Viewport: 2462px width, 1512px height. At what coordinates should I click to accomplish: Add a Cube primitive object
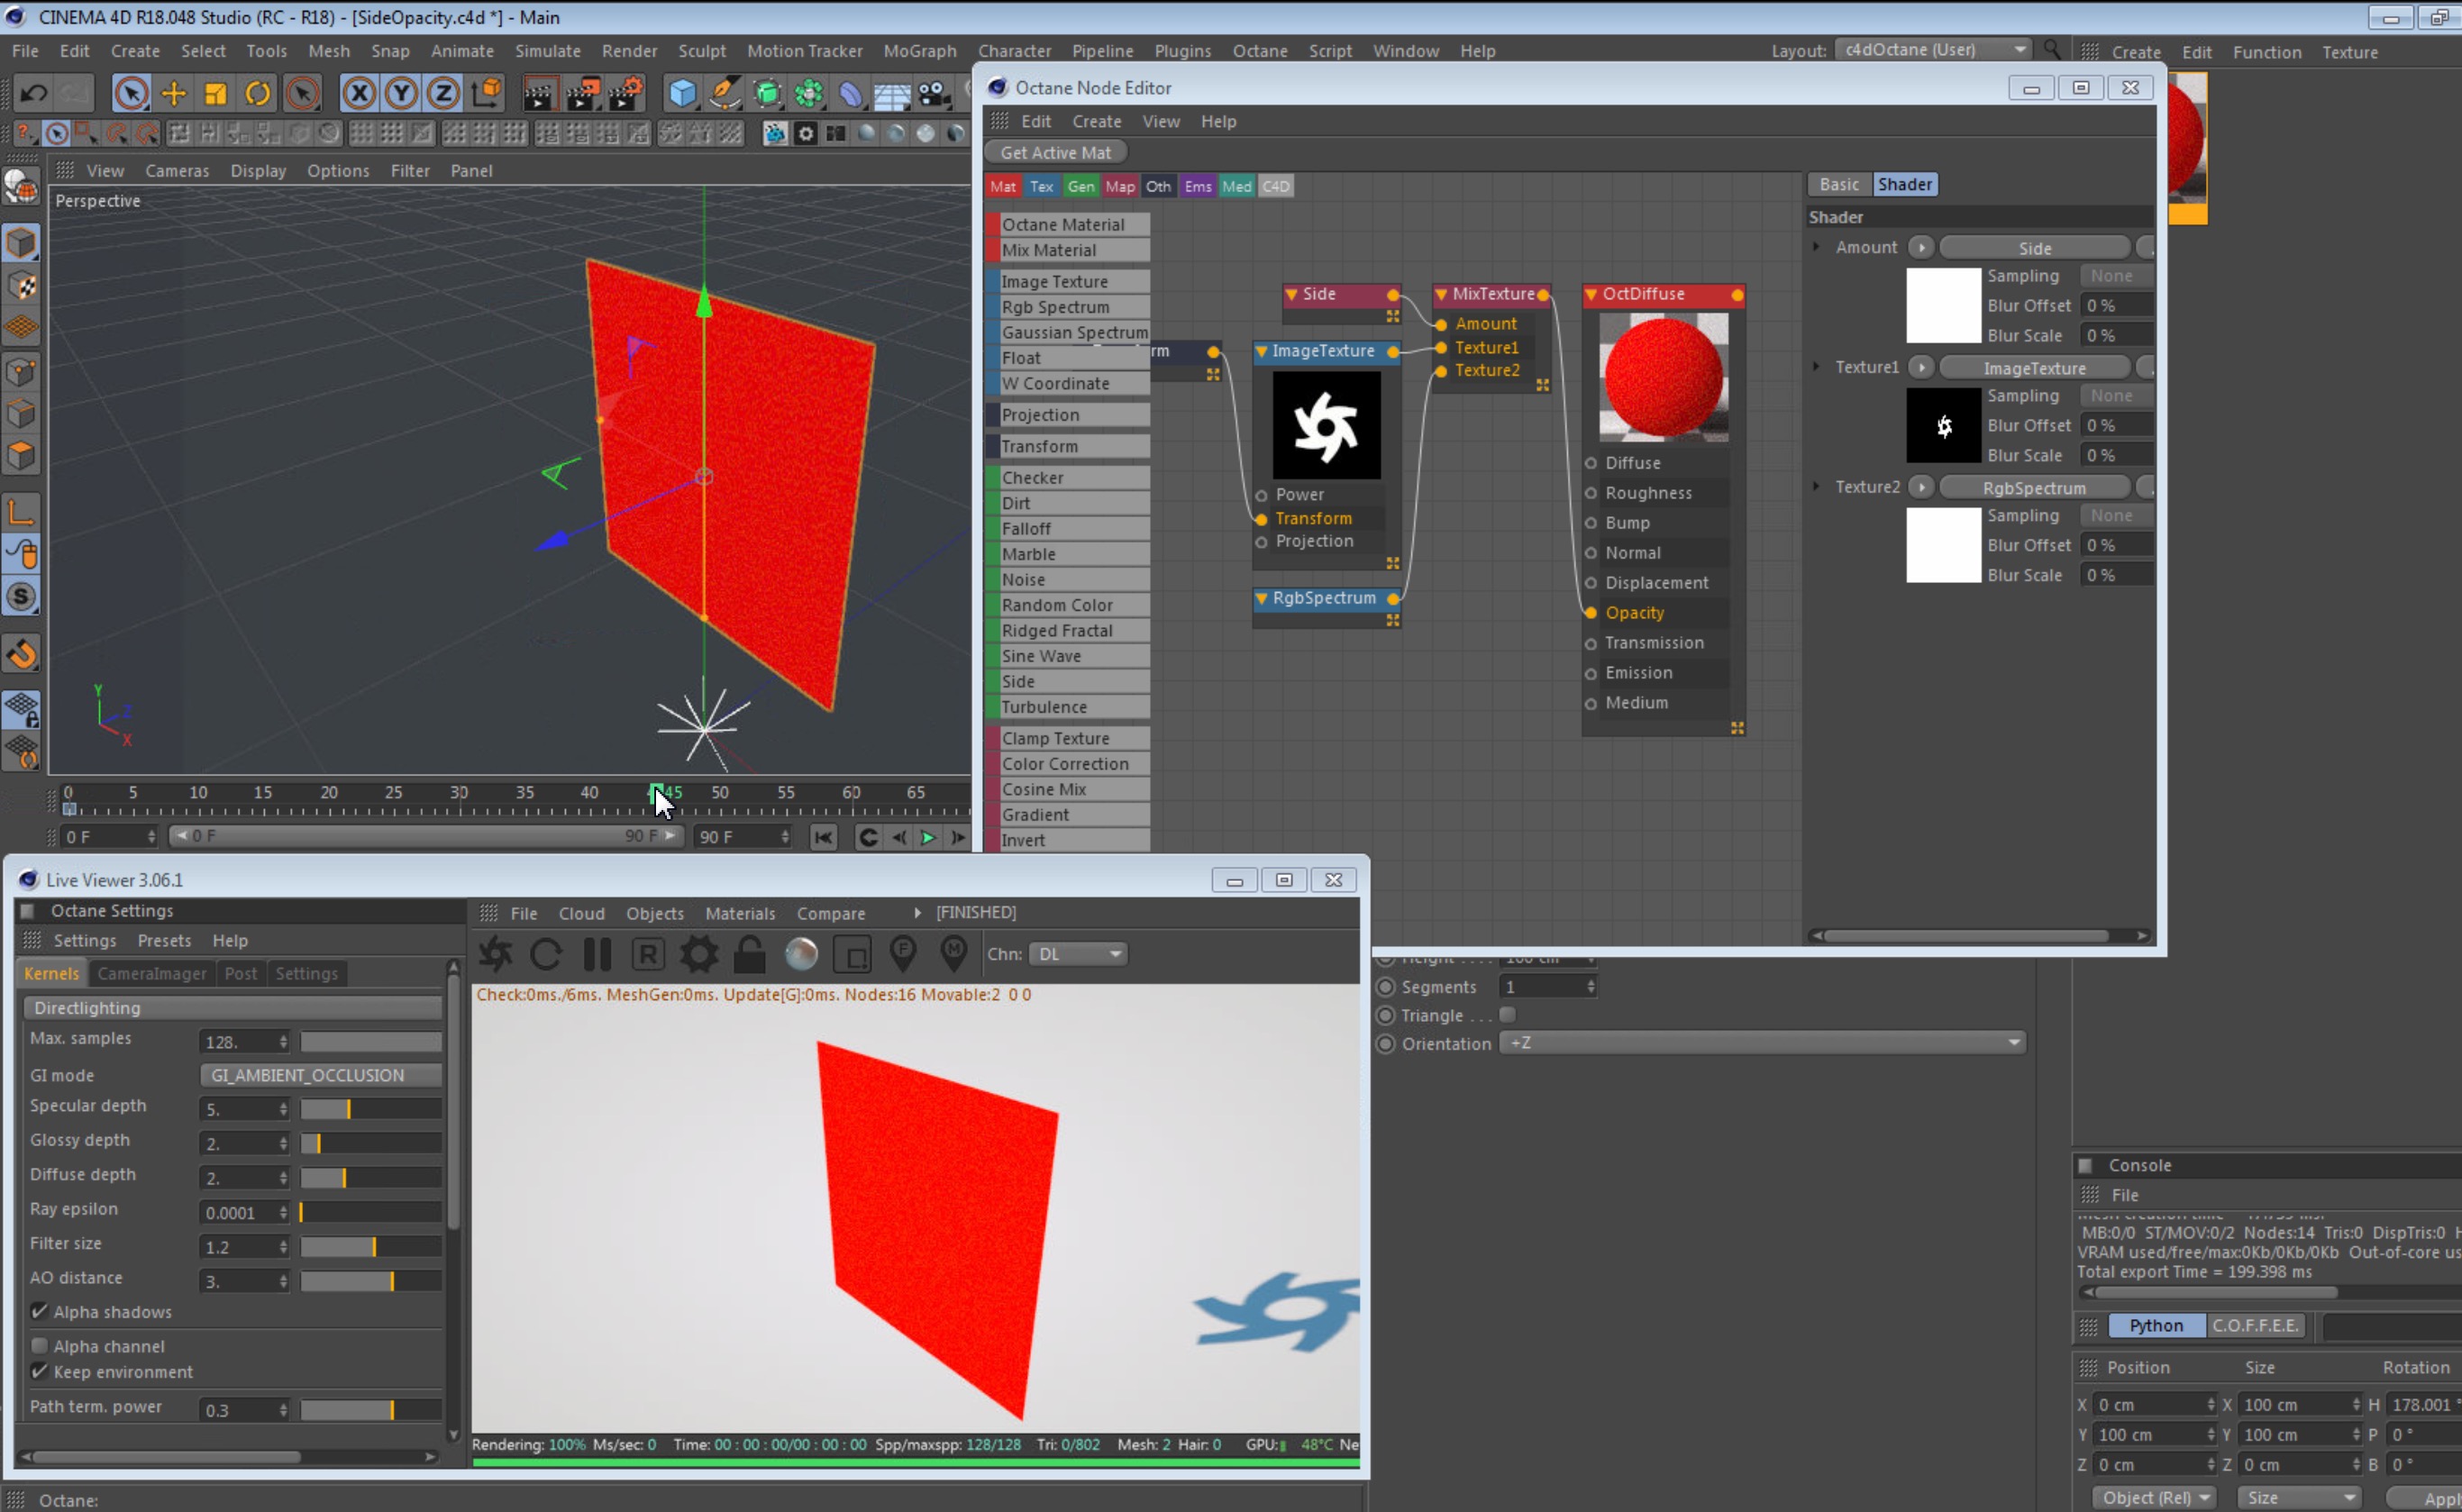coord(682,94)
